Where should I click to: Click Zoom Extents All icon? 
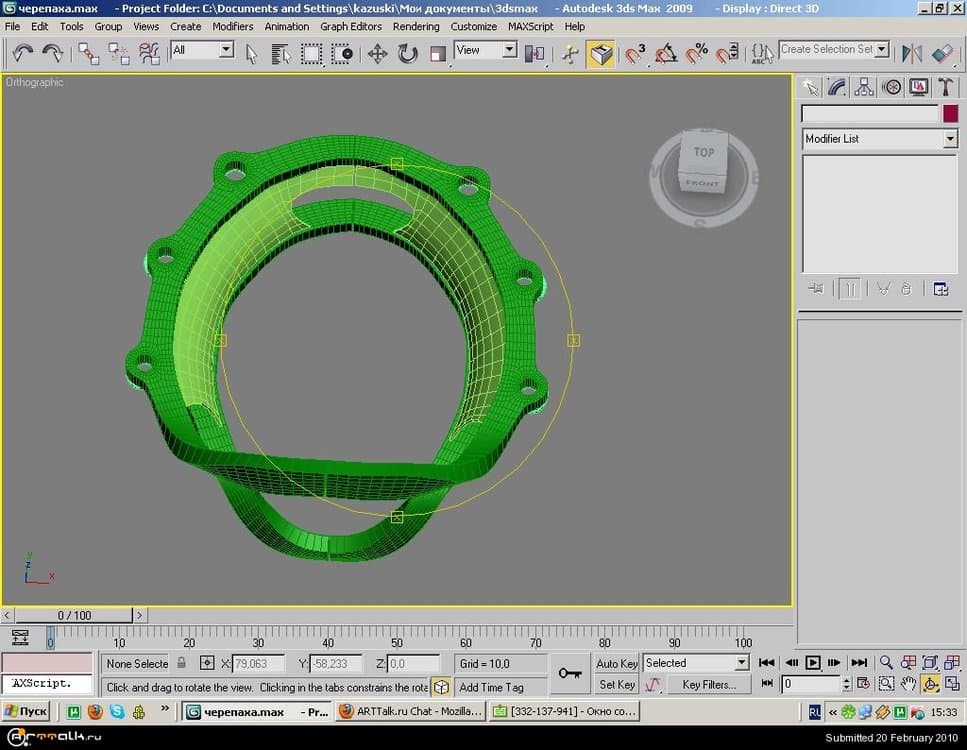click(952, 663)
